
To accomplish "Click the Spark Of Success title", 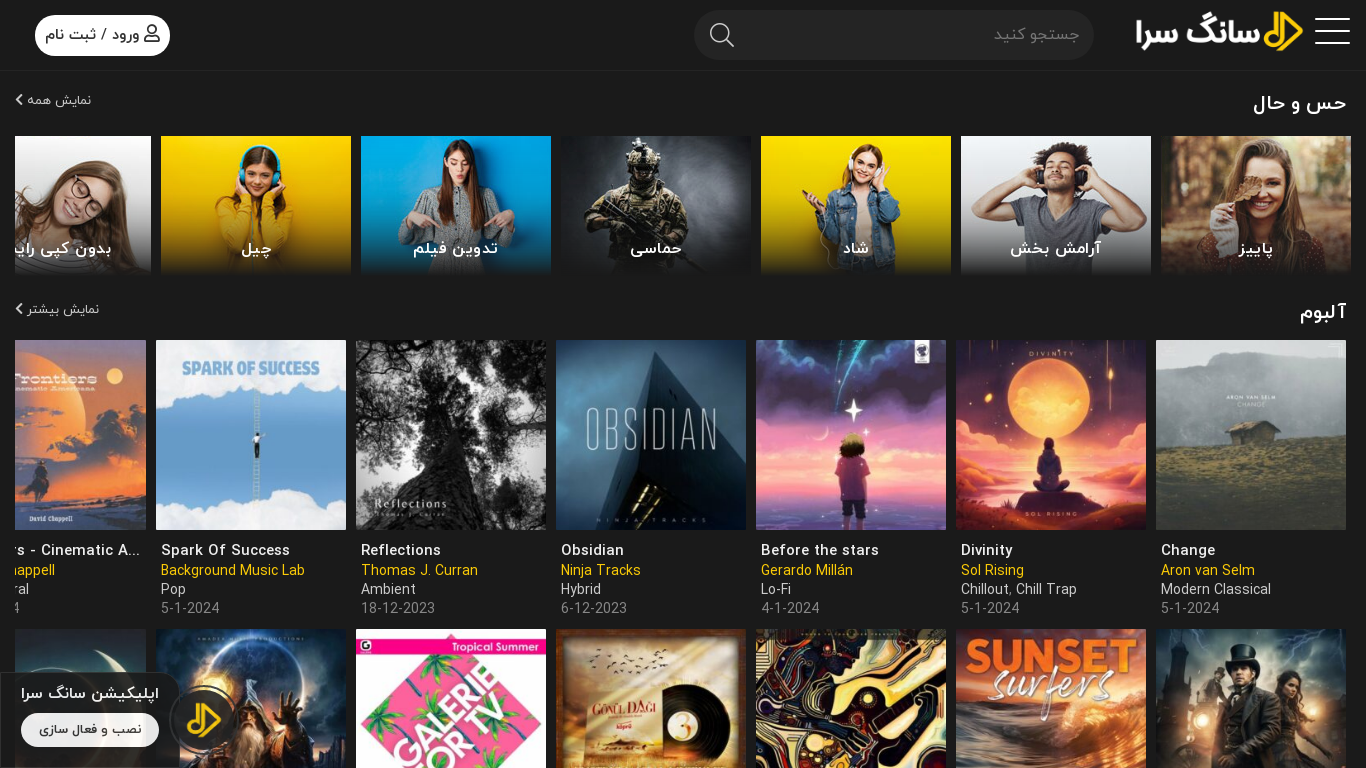I will [x=225, y=550].
